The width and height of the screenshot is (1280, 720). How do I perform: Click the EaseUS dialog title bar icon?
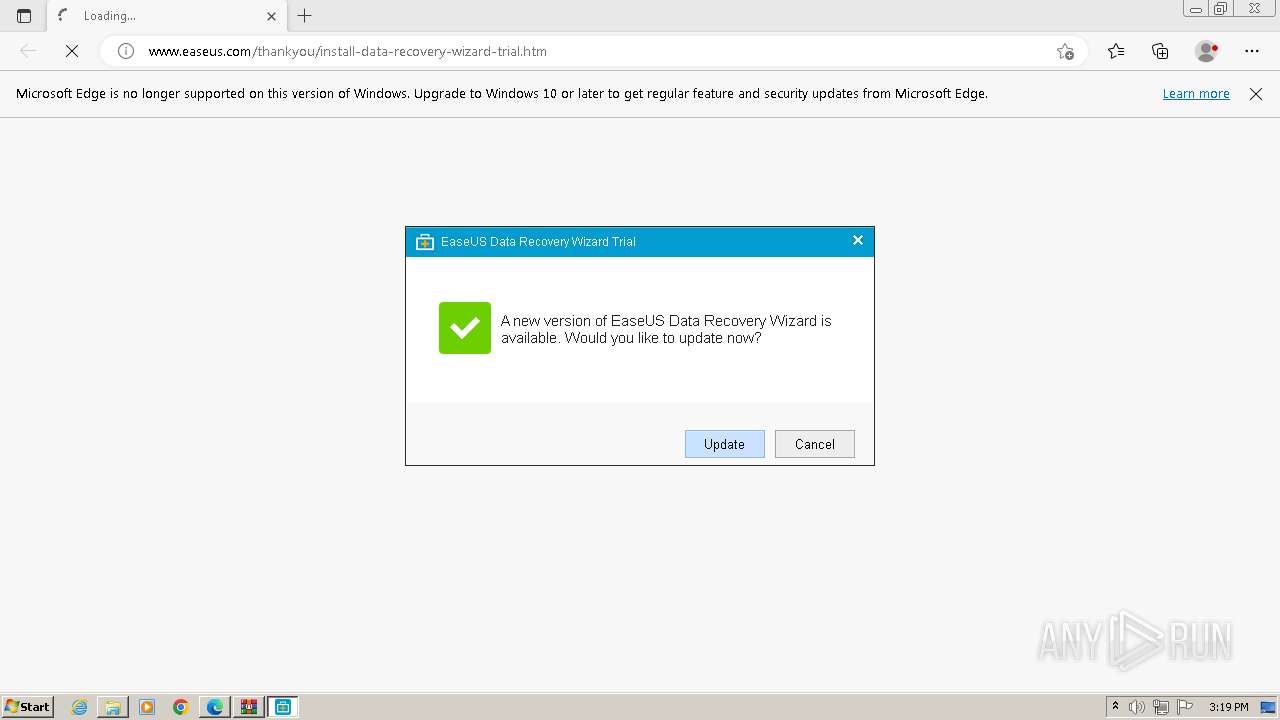pos(425,241)
